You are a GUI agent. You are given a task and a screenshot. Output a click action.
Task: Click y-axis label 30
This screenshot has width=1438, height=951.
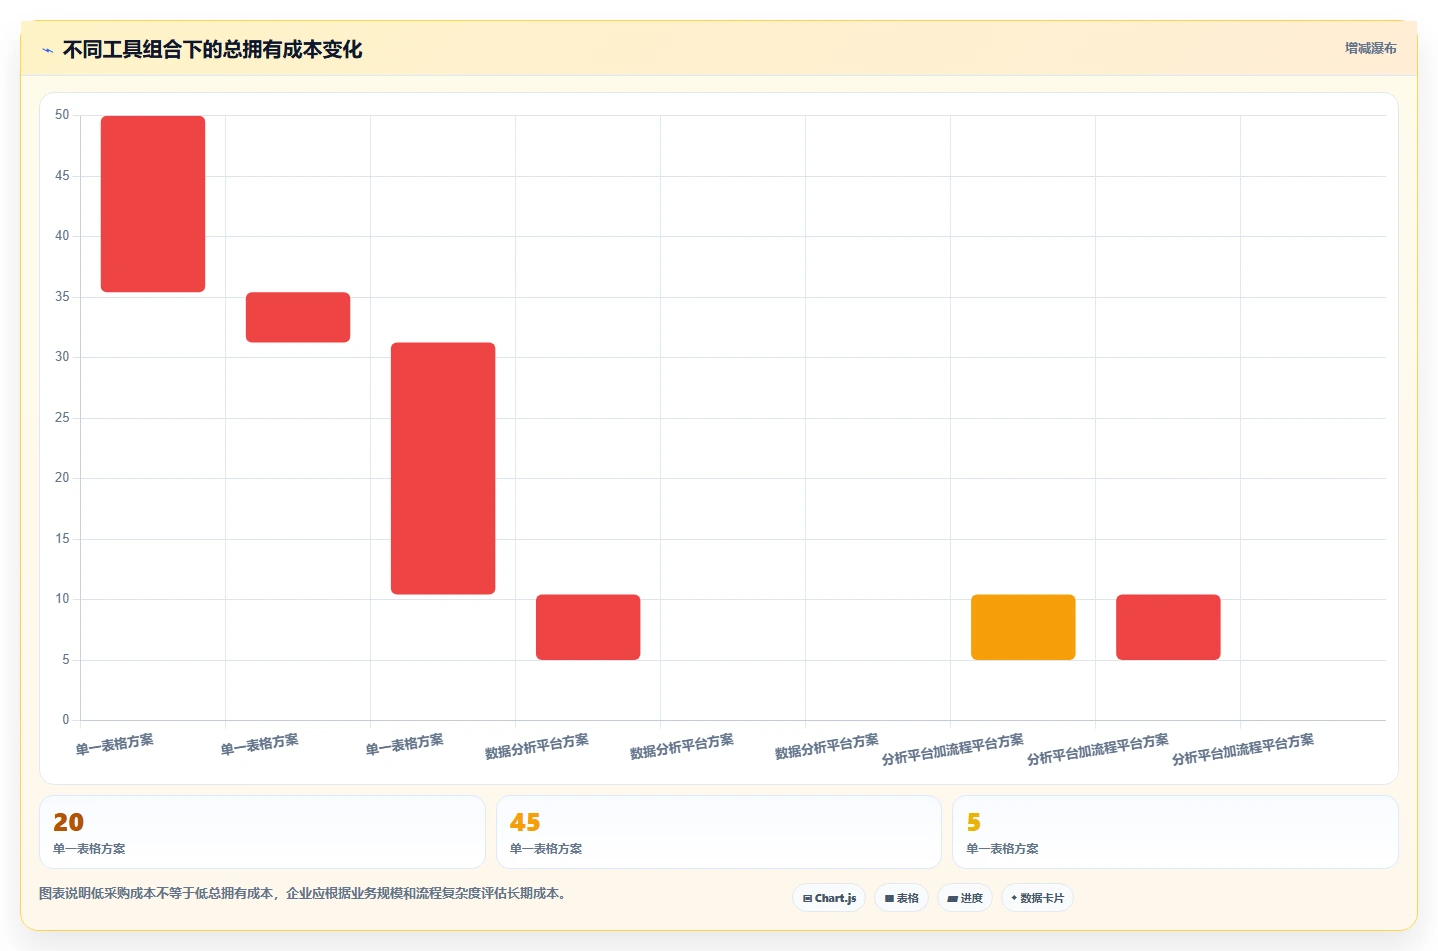tap(62, 357)
